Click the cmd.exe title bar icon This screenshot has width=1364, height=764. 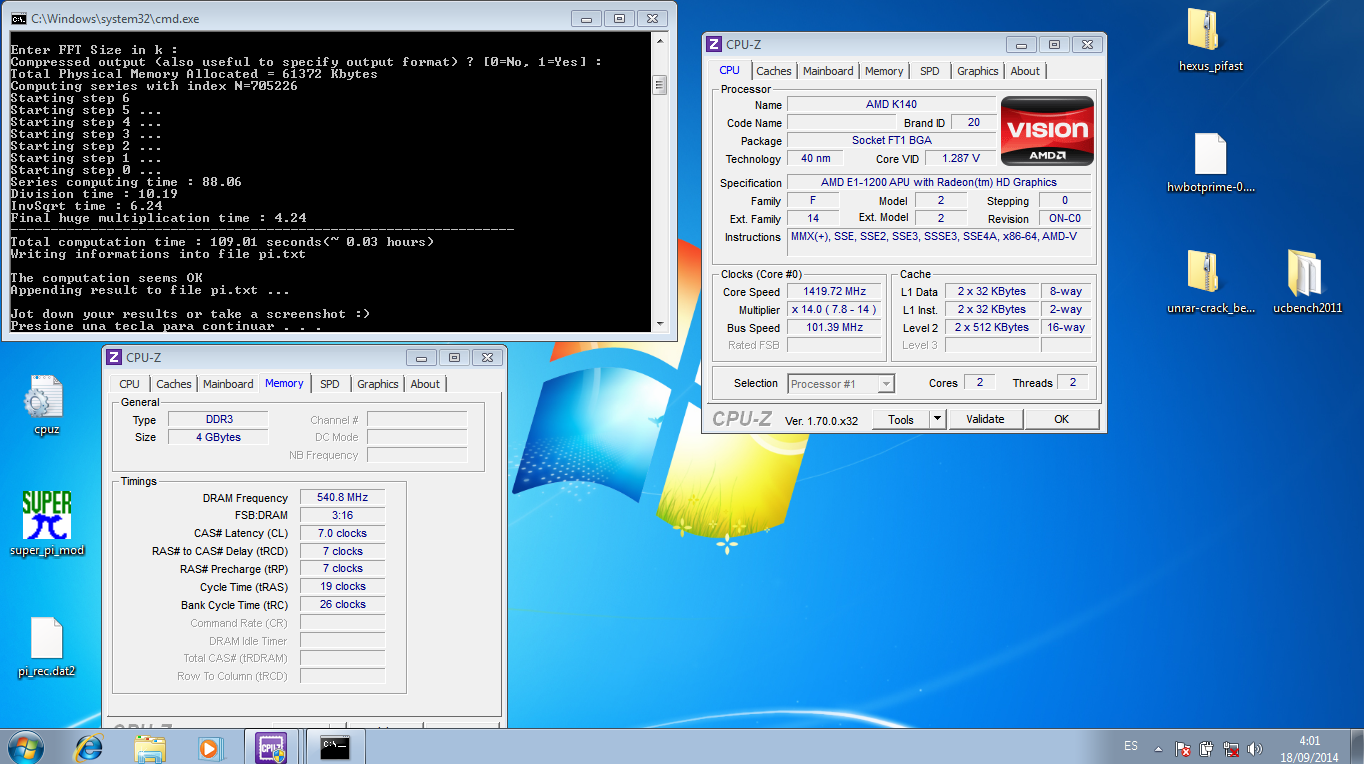18,18
